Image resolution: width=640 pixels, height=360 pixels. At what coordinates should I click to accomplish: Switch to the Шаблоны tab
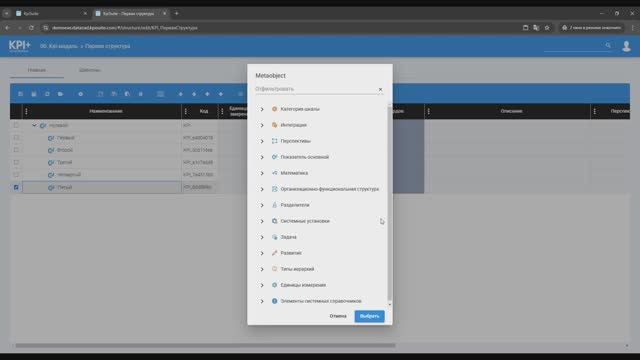(89, 70)
